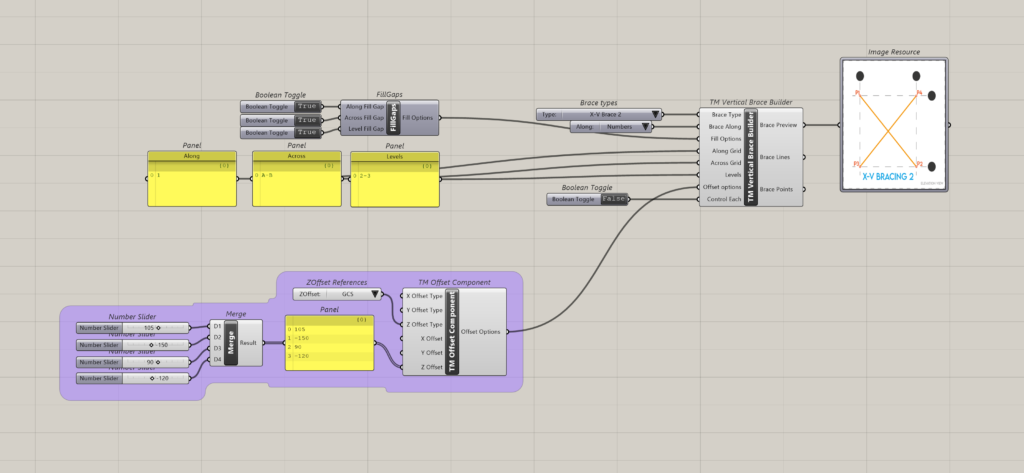Click the Offset Options output port label
Viewport: 1024px width, 473px height.
(482, 331)
